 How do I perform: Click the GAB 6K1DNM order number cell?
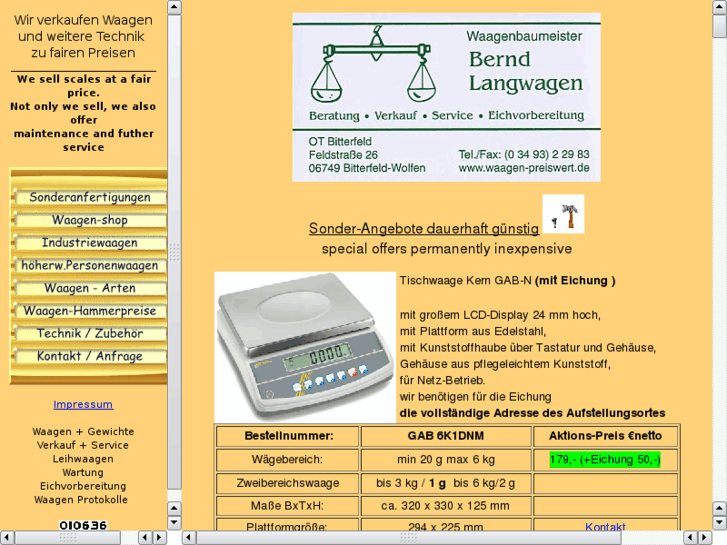pos(446,436)
